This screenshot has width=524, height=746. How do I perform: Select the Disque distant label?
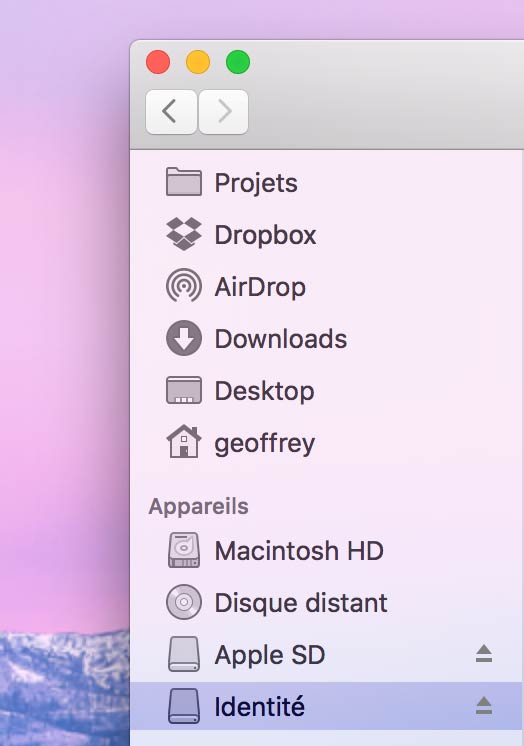[x=301, y=603]
